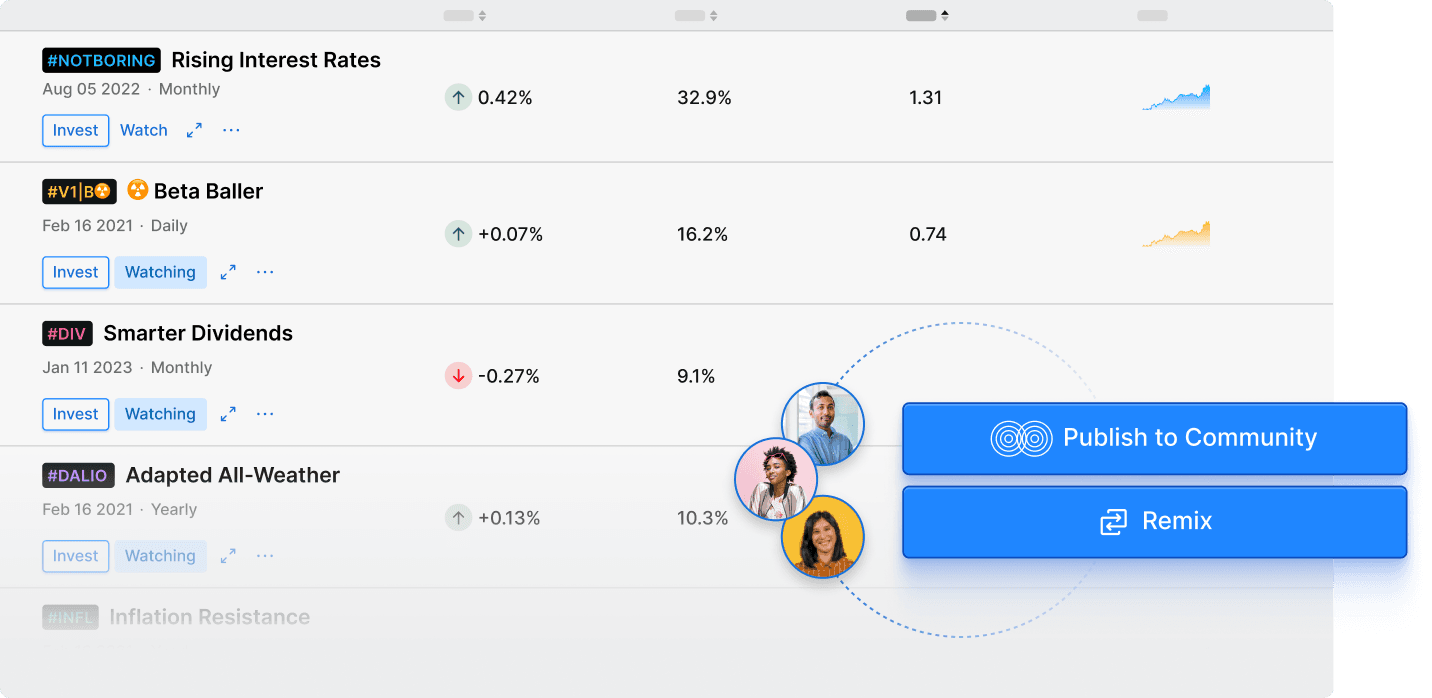Open more options for Rising Interest Rates
The height and width of the screenshot is (698, 1432).
231,130
